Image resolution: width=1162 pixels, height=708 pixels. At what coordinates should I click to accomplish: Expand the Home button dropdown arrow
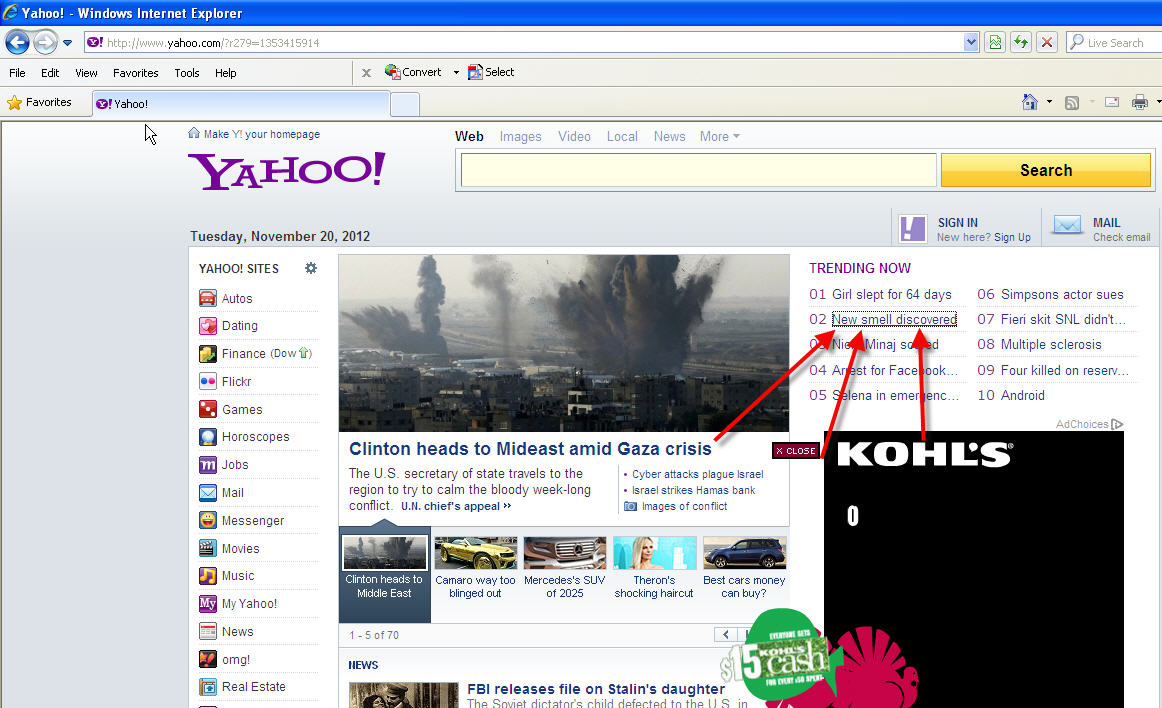point(1049,102)
